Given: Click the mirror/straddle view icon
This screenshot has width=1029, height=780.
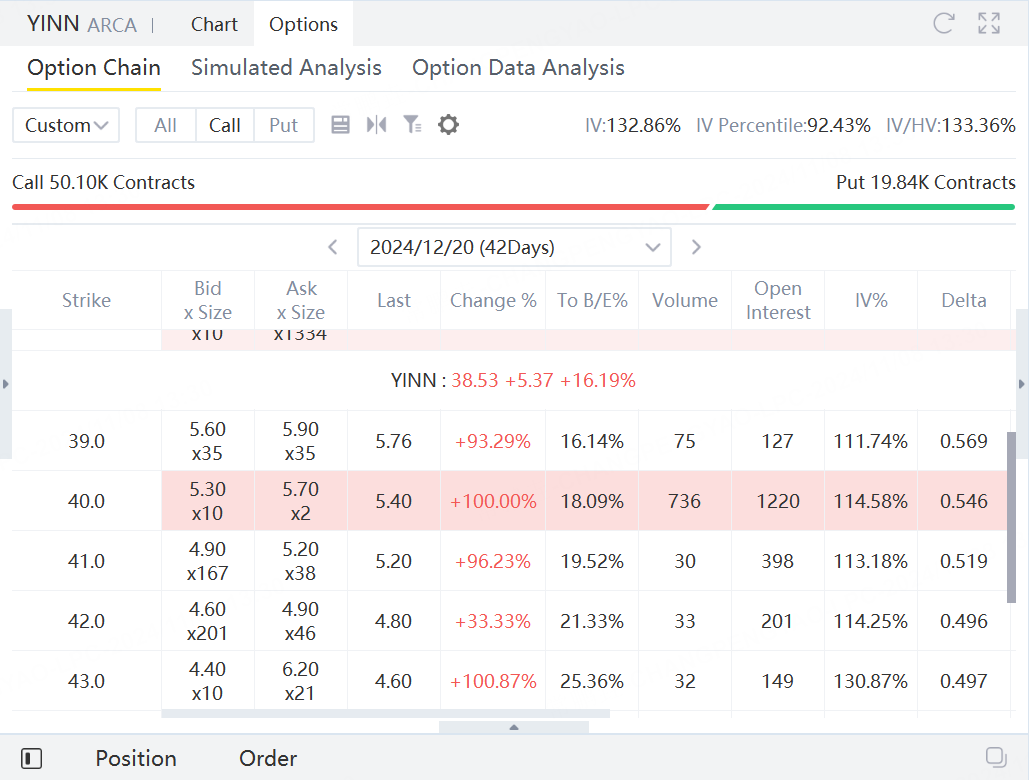Looking at the screenshot, I should 376,125.
